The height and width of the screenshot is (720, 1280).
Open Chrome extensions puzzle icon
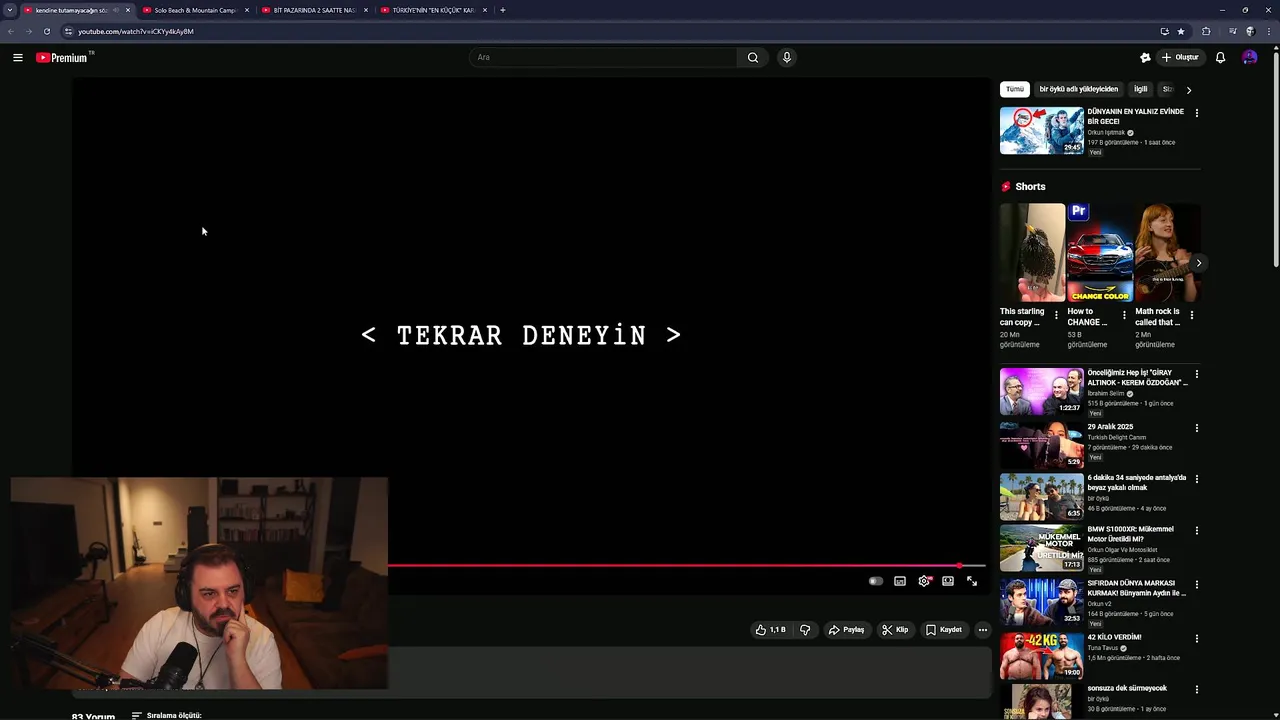(x=1206, y=31)
